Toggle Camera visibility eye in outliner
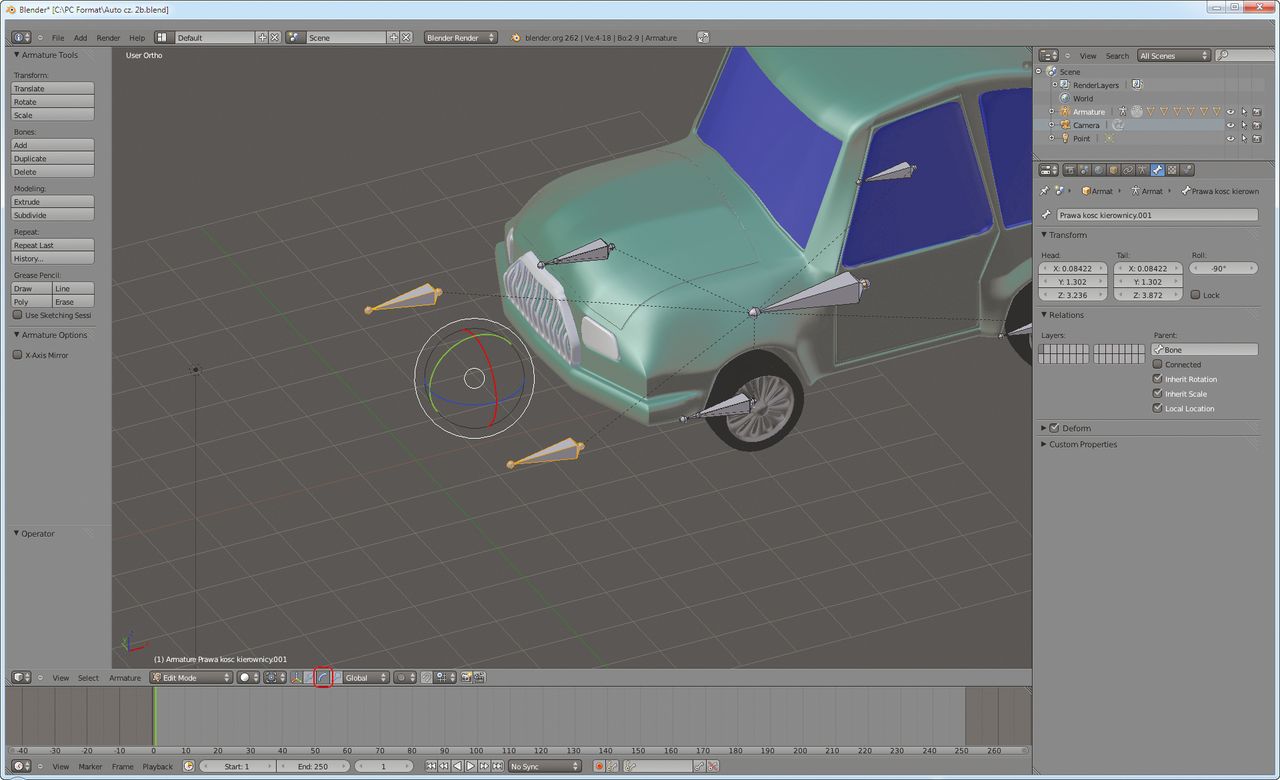Image resolution: width=1280 pixels, height=780 pixels. pos(1231,125)
